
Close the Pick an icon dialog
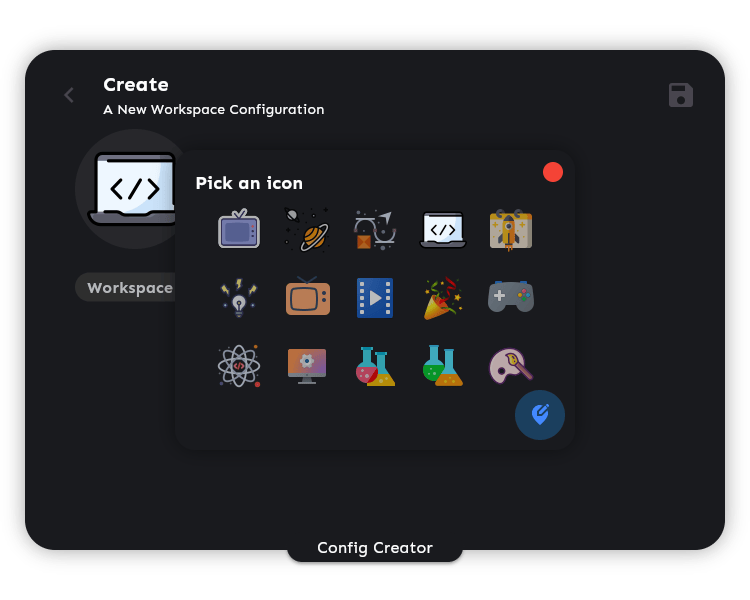[x=553, y=172]
